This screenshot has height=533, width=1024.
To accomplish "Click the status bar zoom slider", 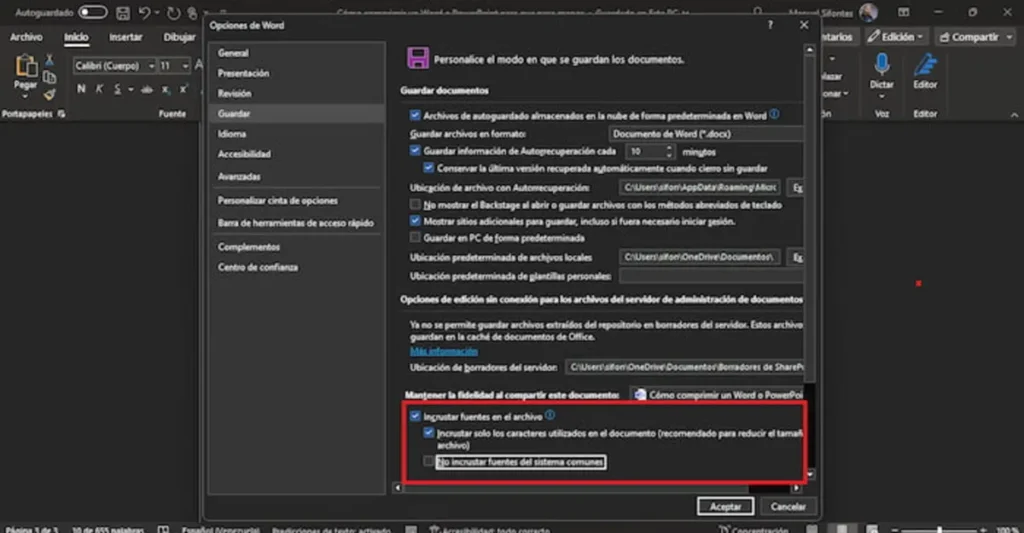I will coord(938,529).
